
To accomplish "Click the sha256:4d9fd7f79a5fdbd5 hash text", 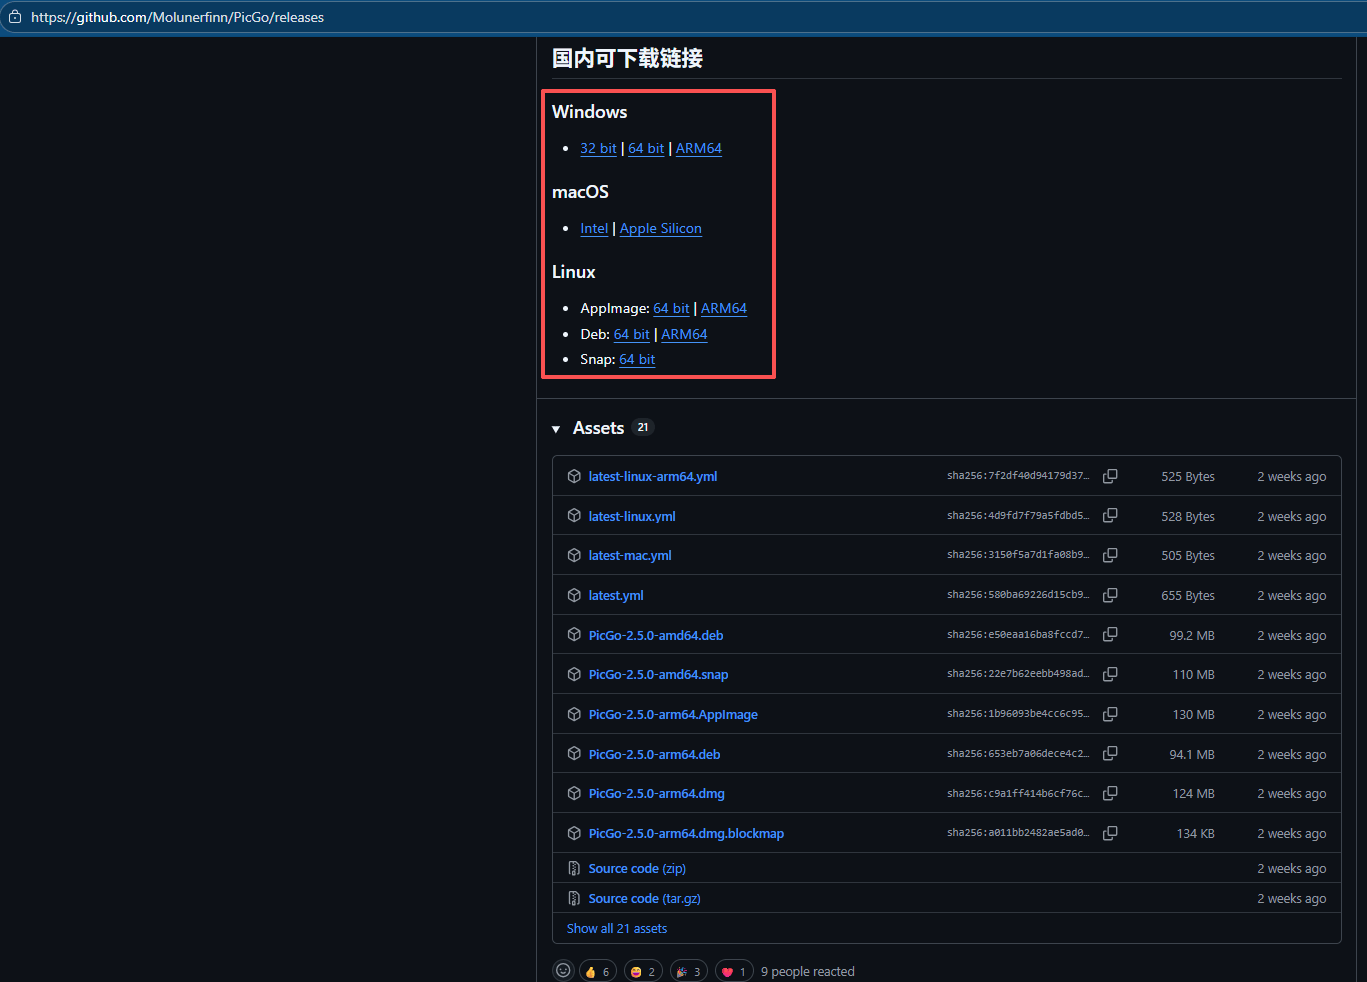I will pos(1018,516).
